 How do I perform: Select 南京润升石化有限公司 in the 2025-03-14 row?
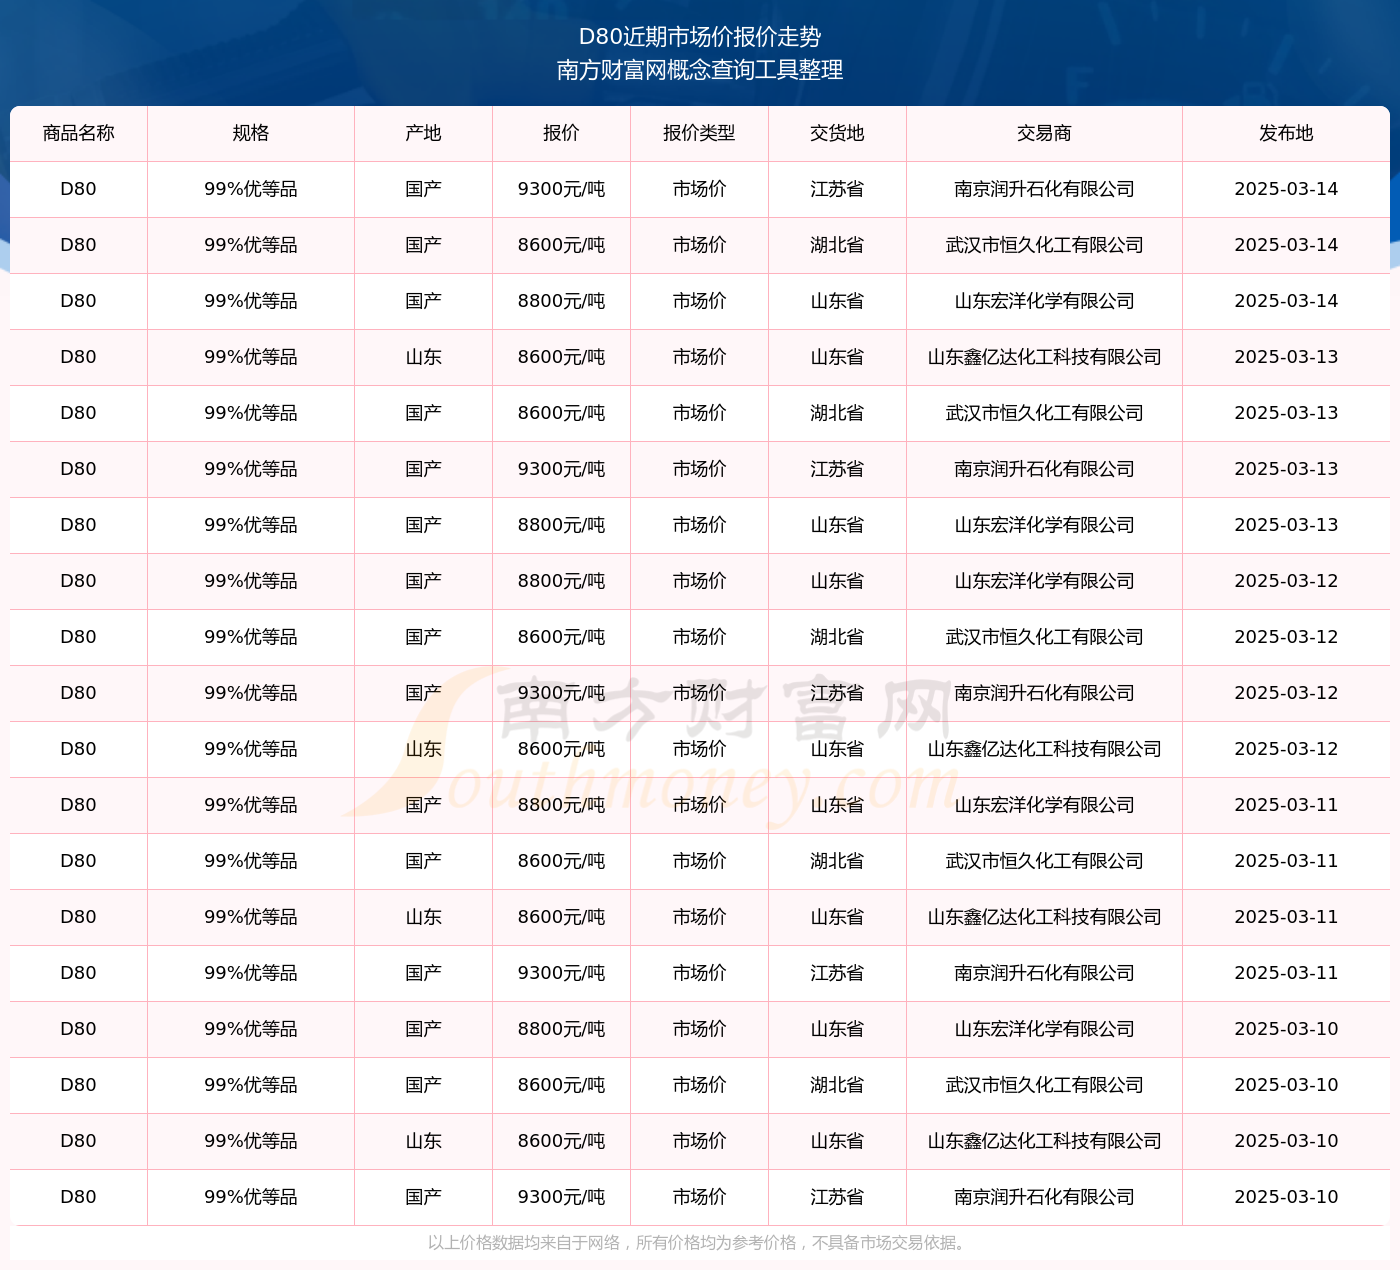(1044, 189)
